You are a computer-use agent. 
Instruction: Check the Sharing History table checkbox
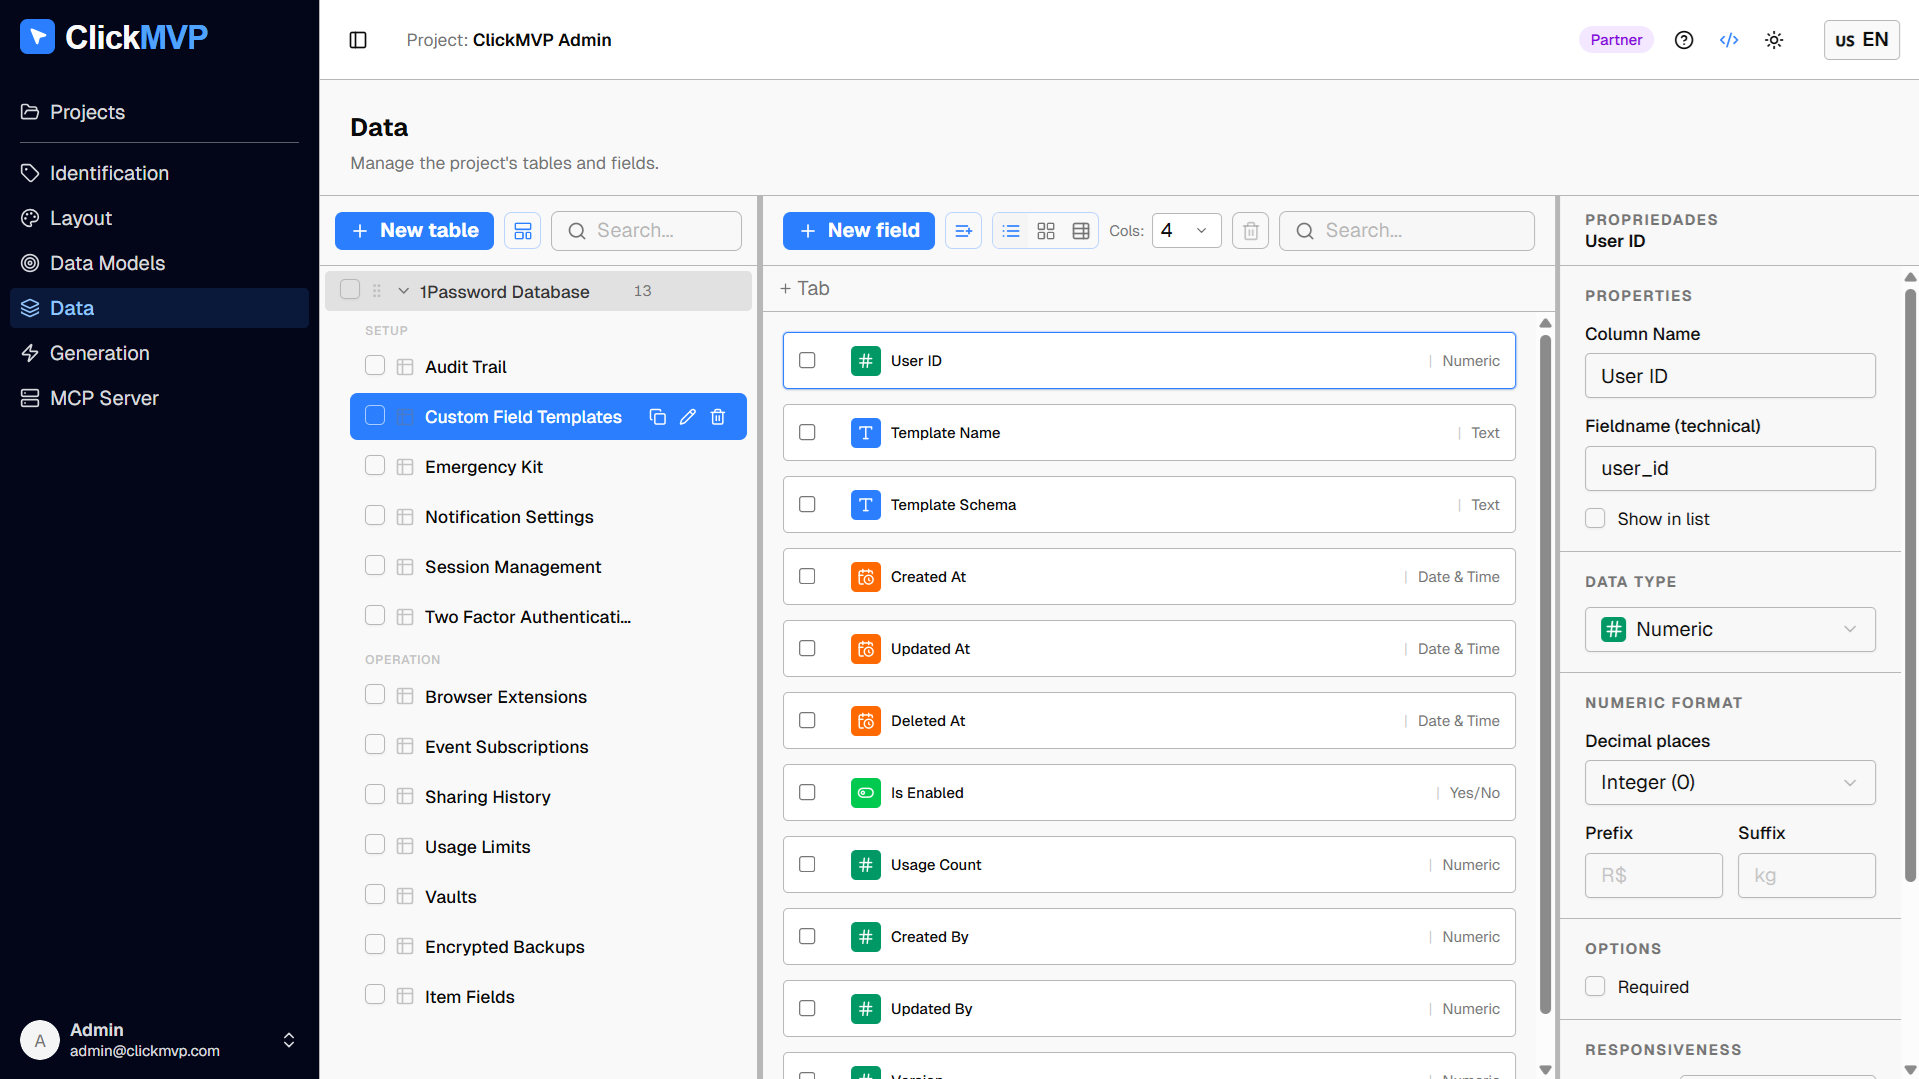pos(375,796)
